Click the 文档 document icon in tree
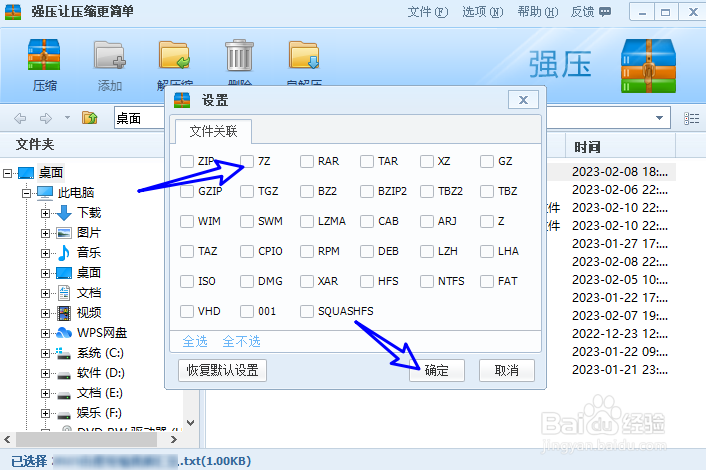This screenshot has width=706, height=470. click(x=64, y=293)
